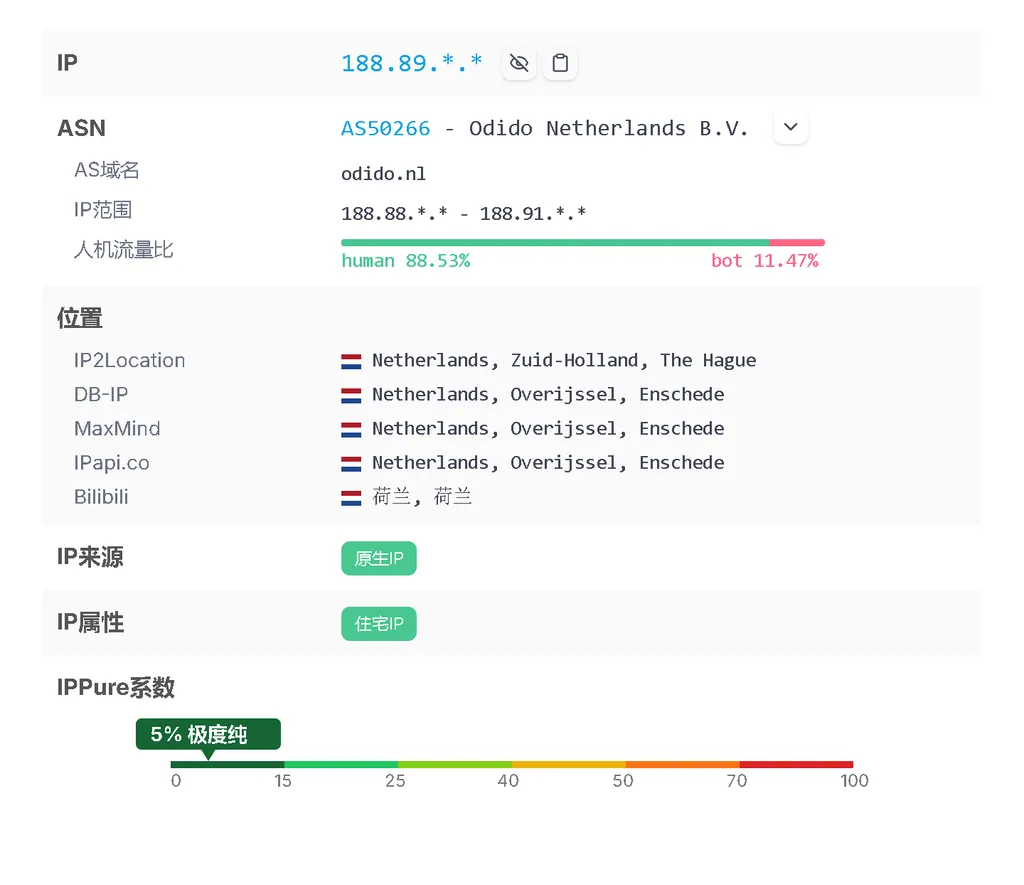Toggle IP visibility with the crossed-eye icon
1024x885 pixels.
point(518,62)
